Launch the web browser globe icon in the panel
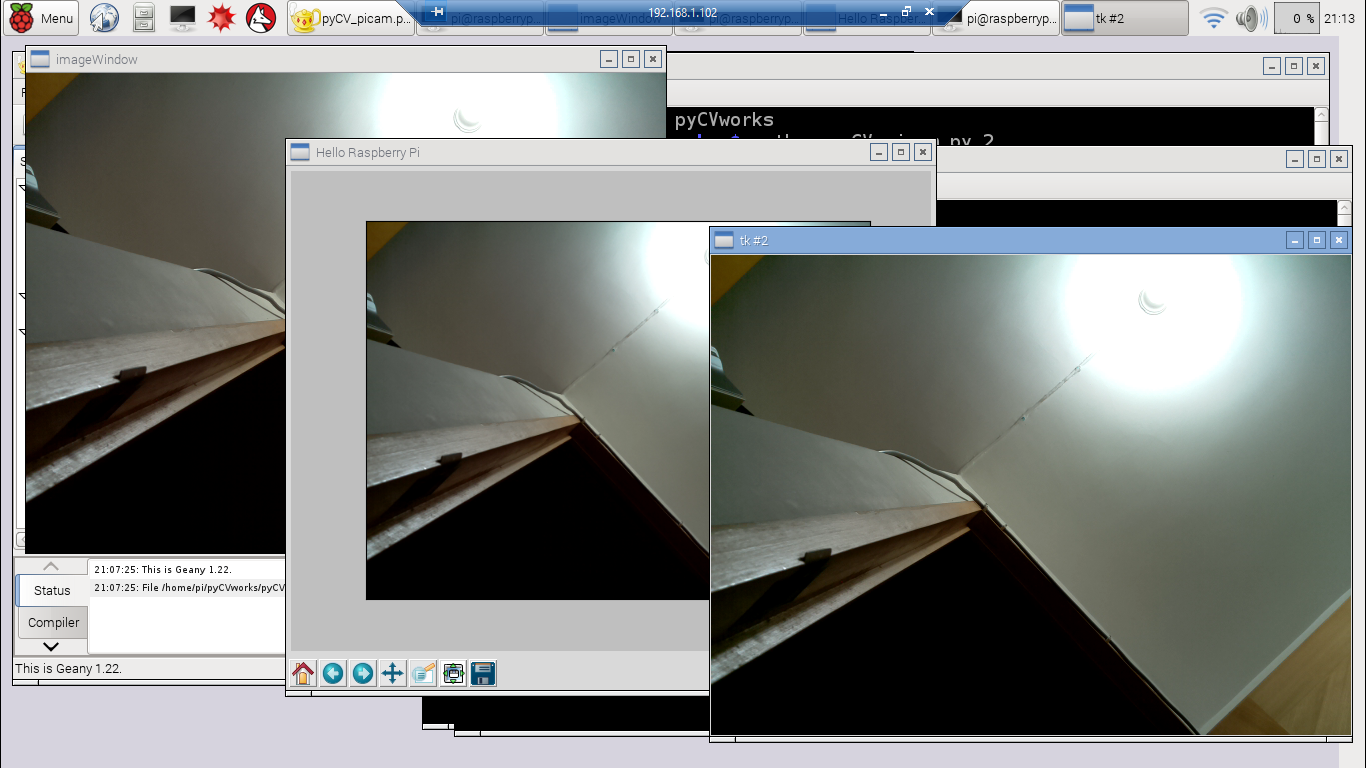This screenshot has height=768, width=1366. (x=104, y=18)
